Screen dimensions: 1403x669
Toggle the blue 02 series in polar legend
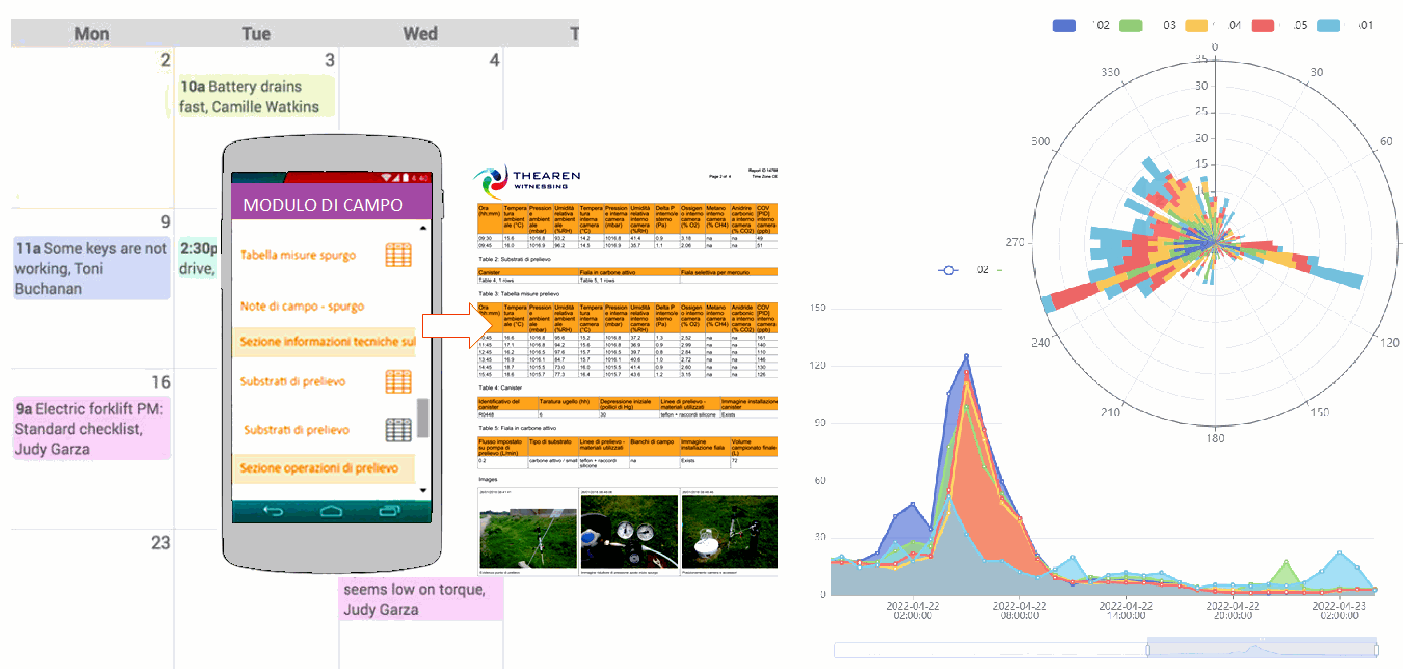coord(1064,24)
